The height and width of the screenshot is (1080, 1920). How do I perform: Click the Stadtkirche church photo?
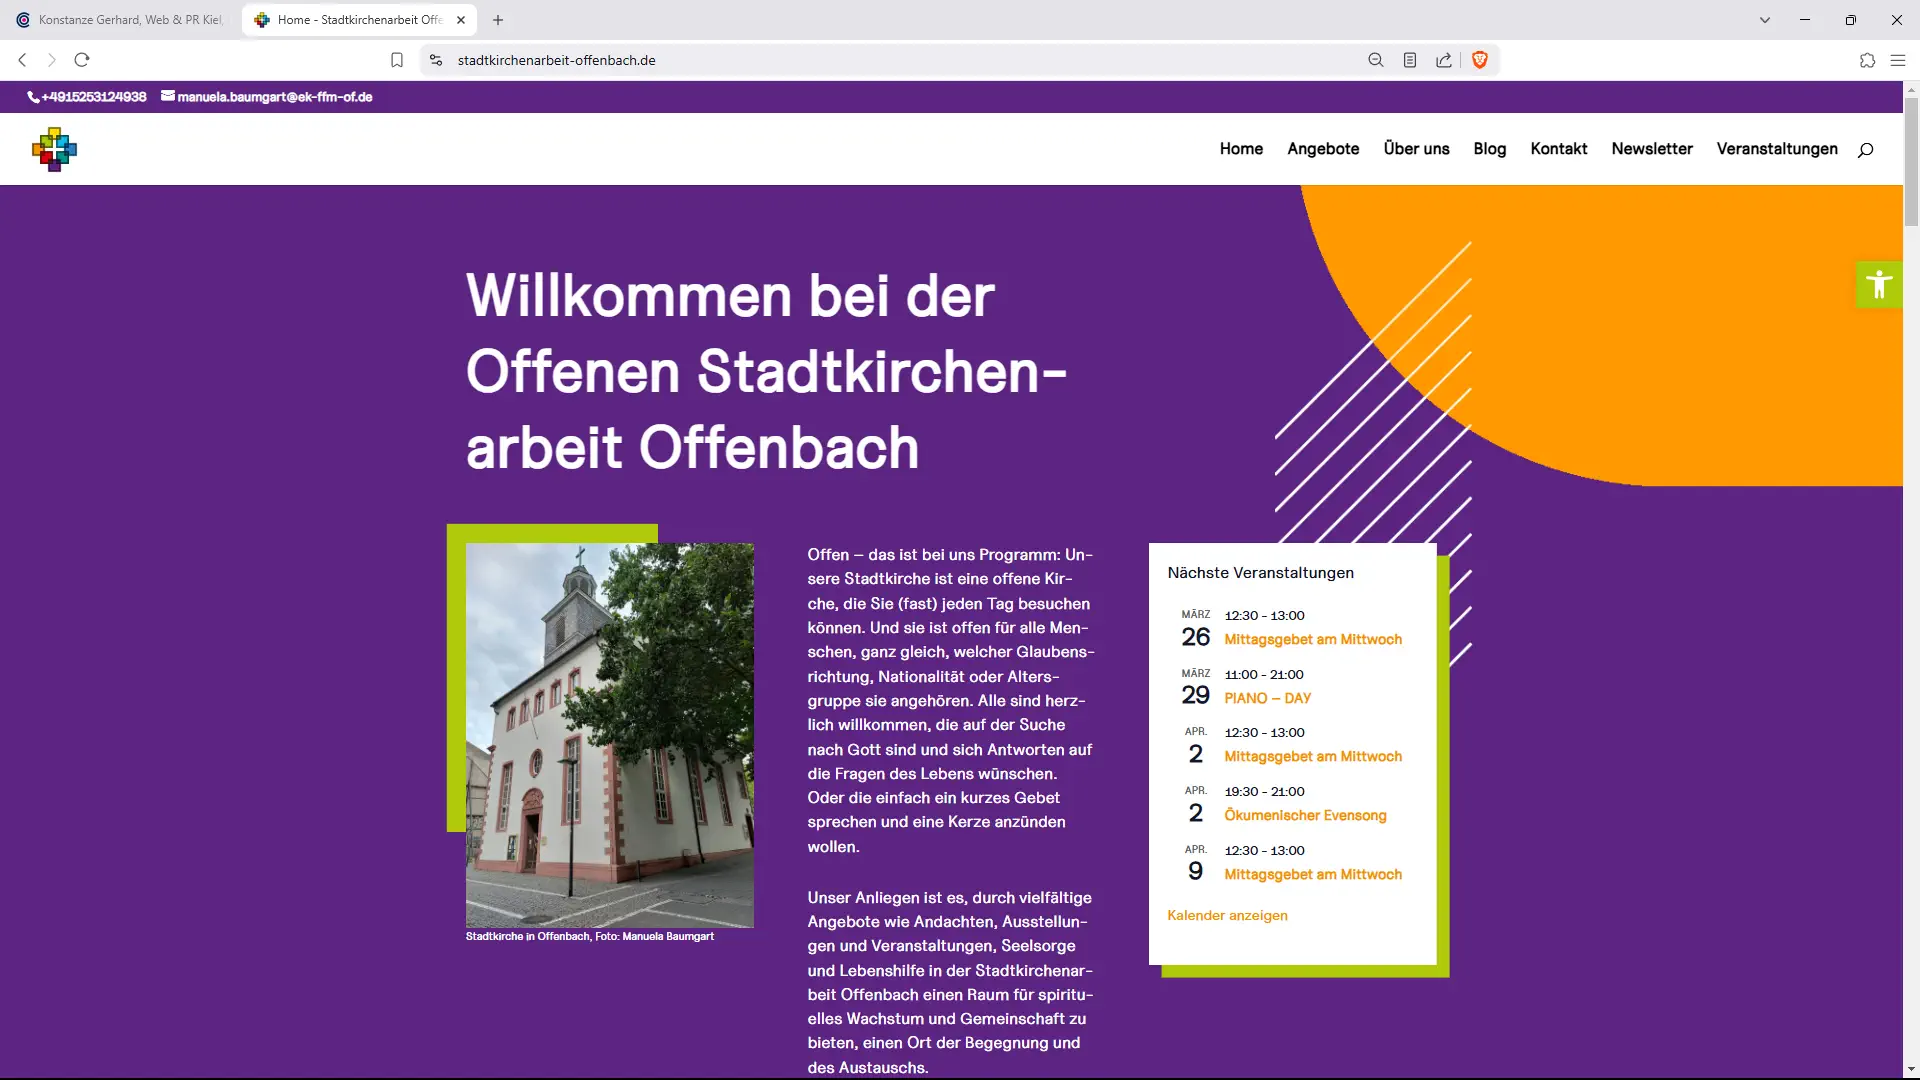point(609,735)
